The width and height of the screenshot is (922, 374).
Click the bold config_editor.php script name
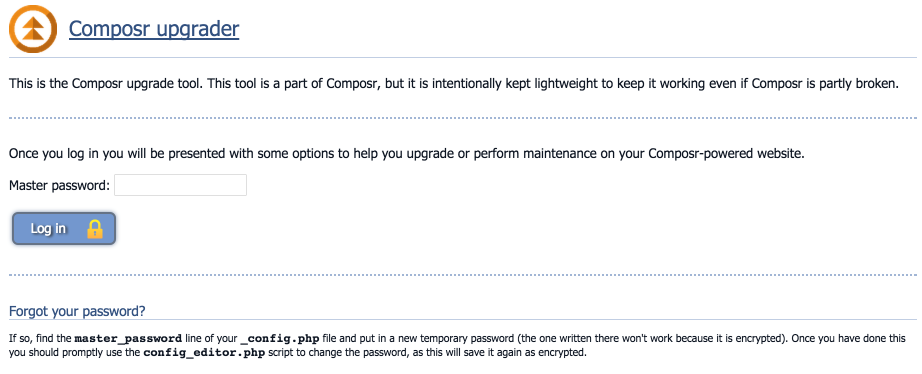205,353
